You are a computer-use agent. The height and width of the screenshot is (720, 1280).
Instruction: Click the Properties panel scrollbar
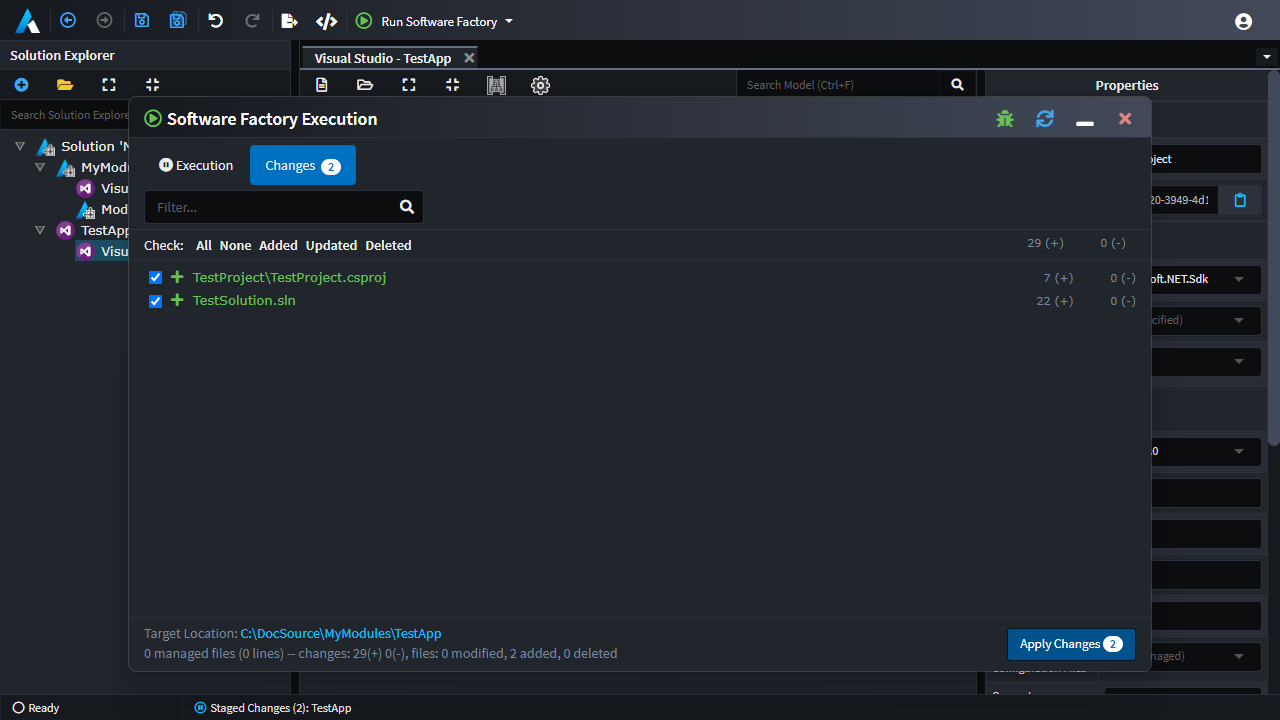pyautogui.click(x=1273, y=258)
